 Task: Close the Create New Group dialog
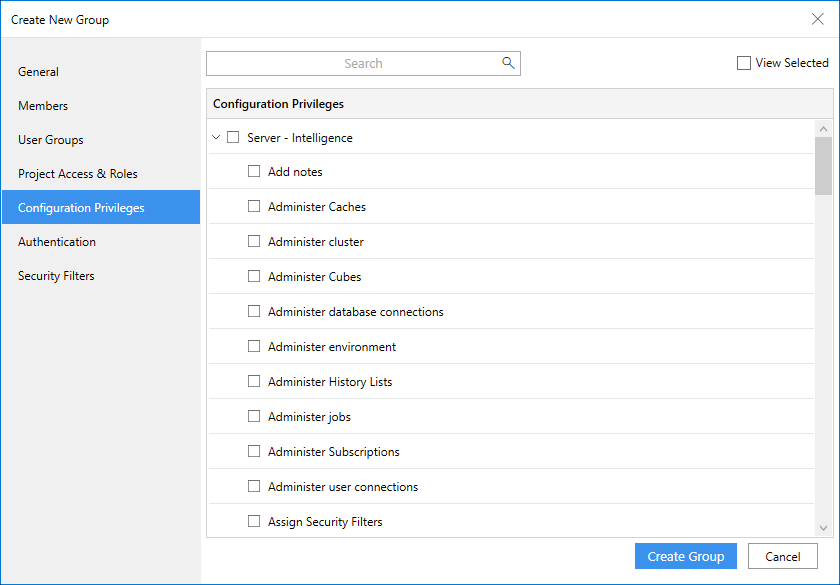coord(817,19)
